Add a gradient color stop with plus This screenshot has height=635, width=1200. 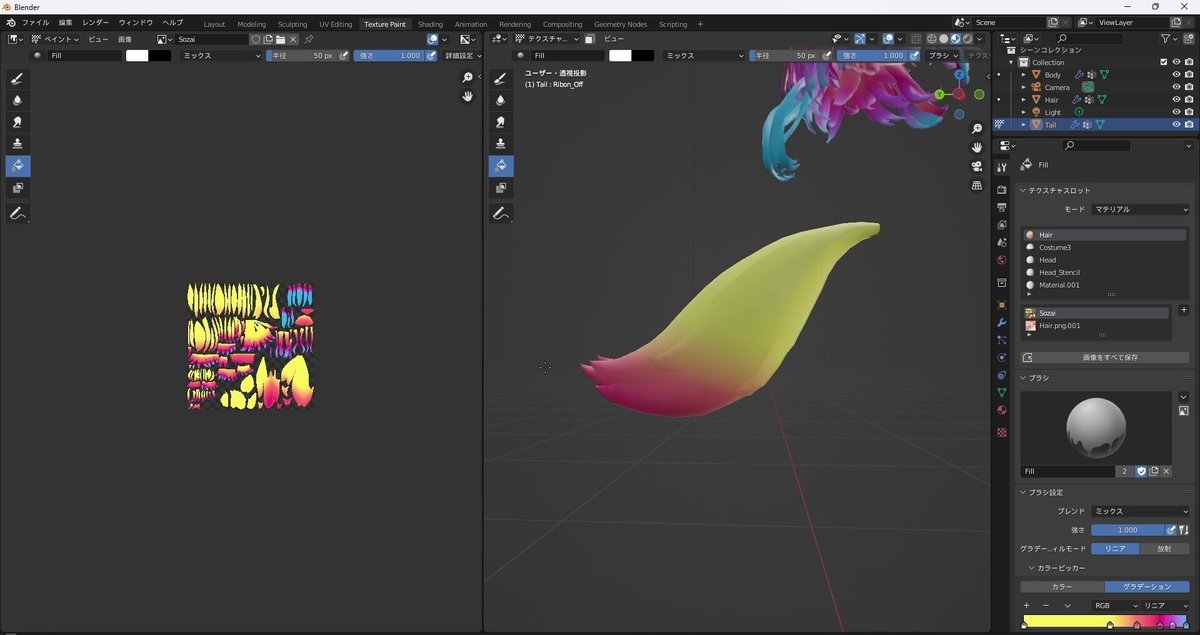1026,605
